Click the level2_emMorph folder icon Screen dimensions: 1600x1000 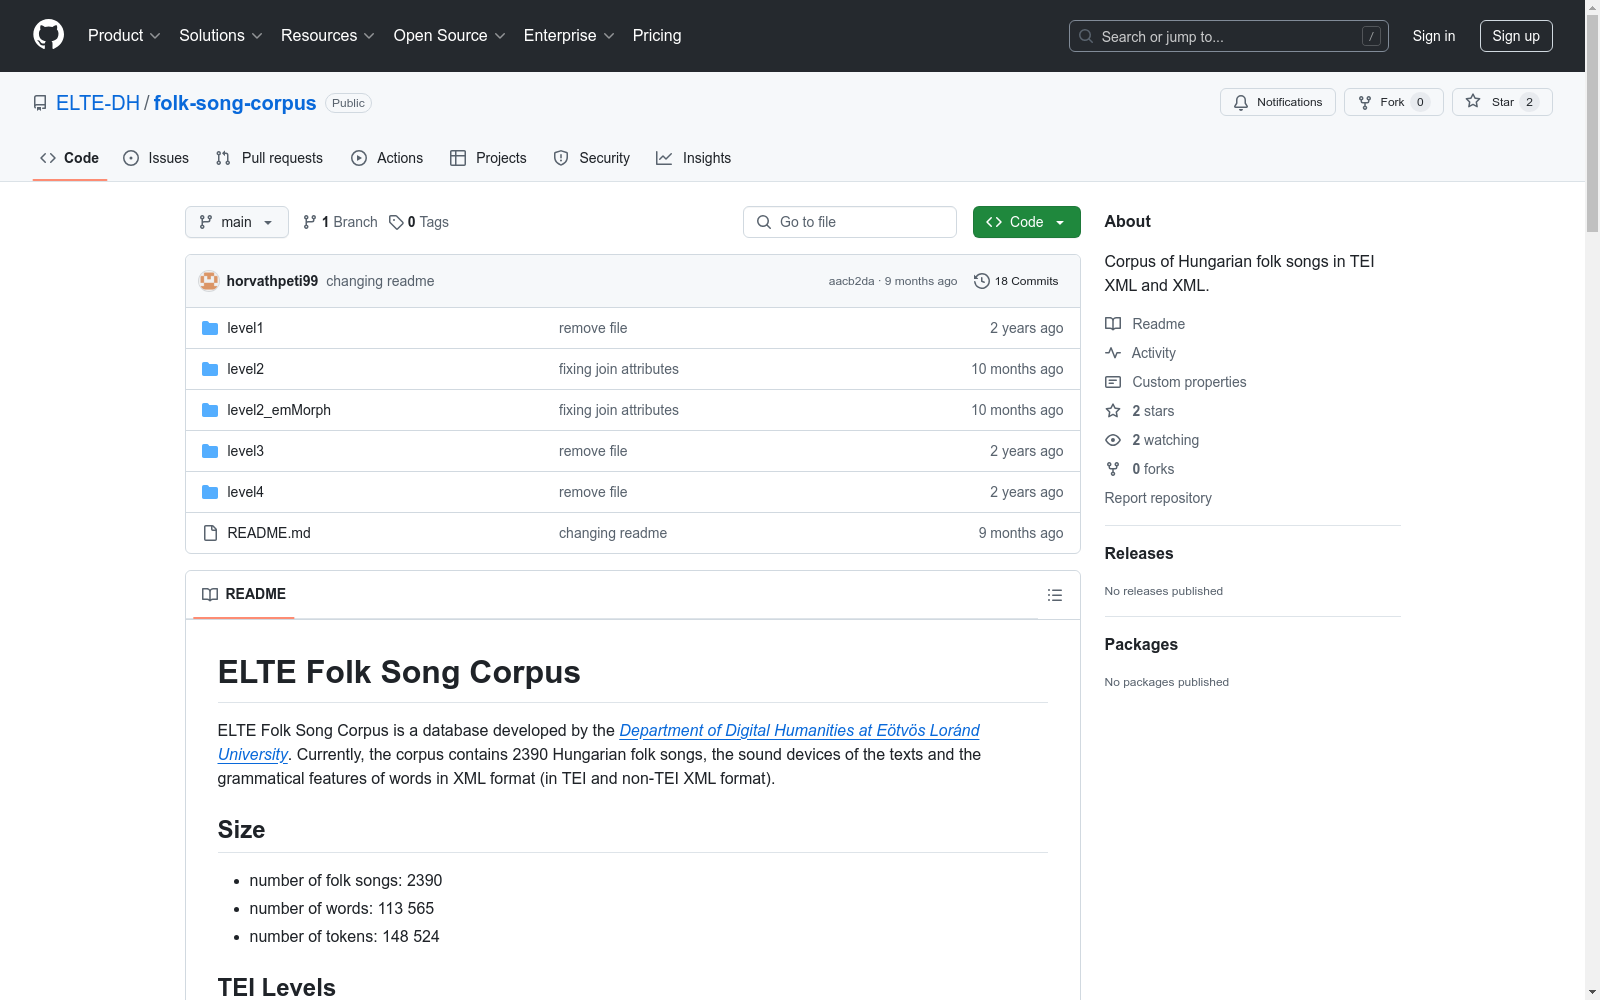tap(210, 410)
